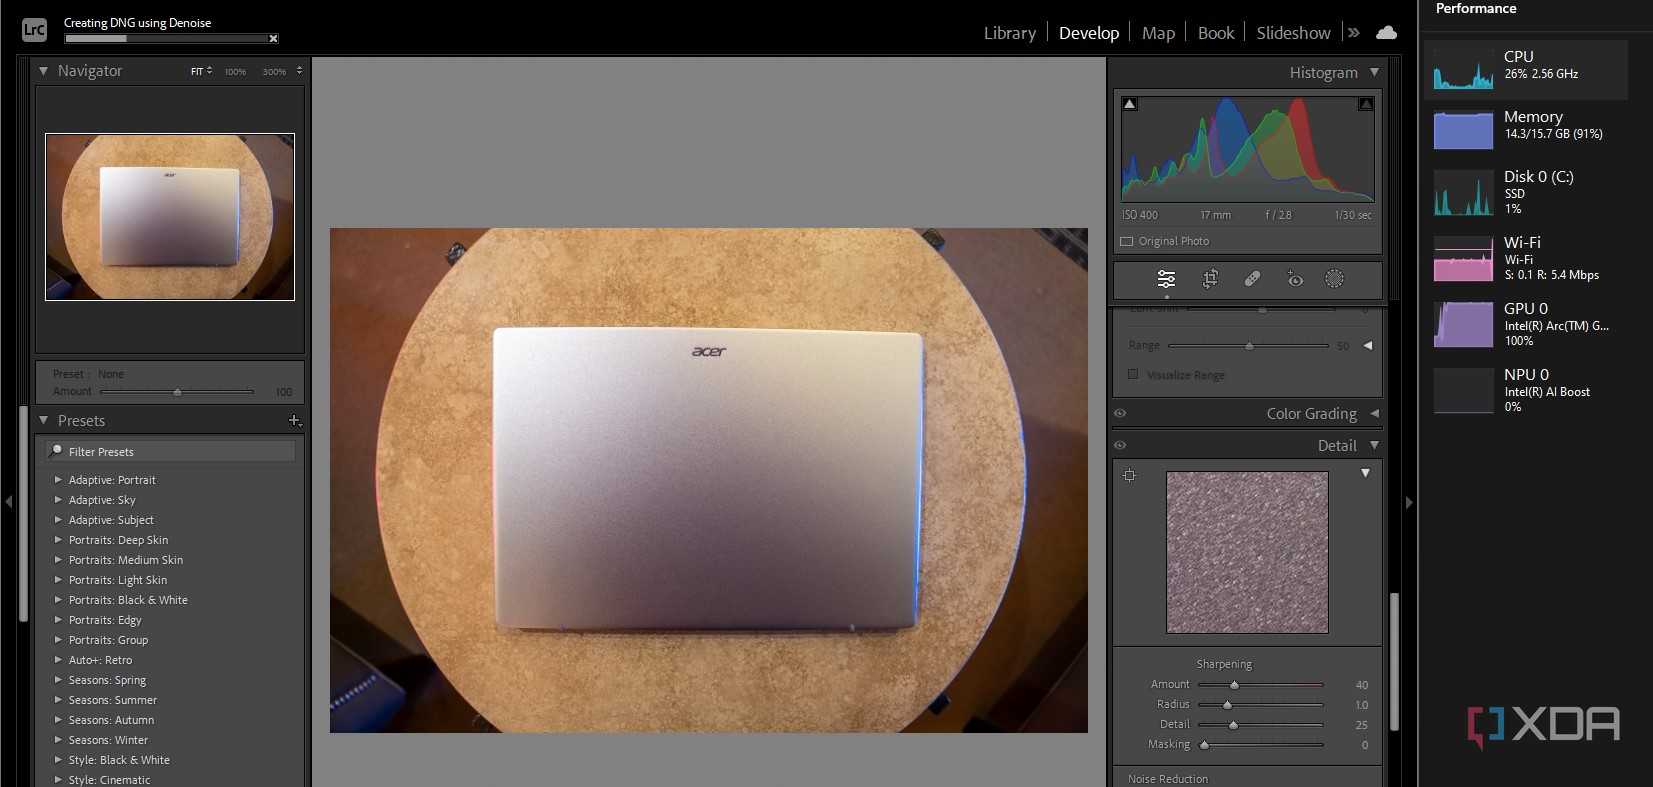The image size is (1653, 787).
Task: Set Navigator zoom to 300%
Action: click(x=274, y=72)
